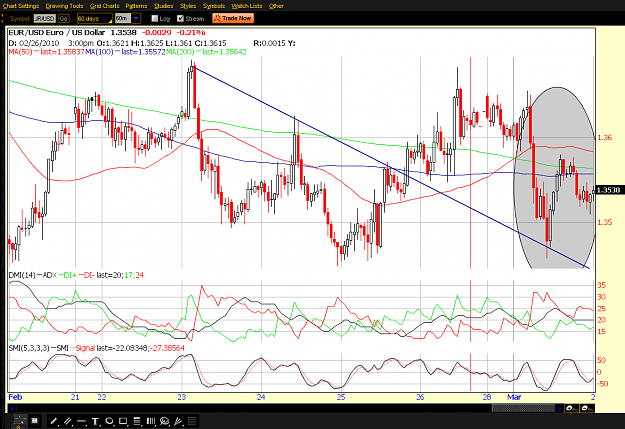Open the 60m interval dropdown arrow
Screen dimensions: 625x429
point(136,18)
